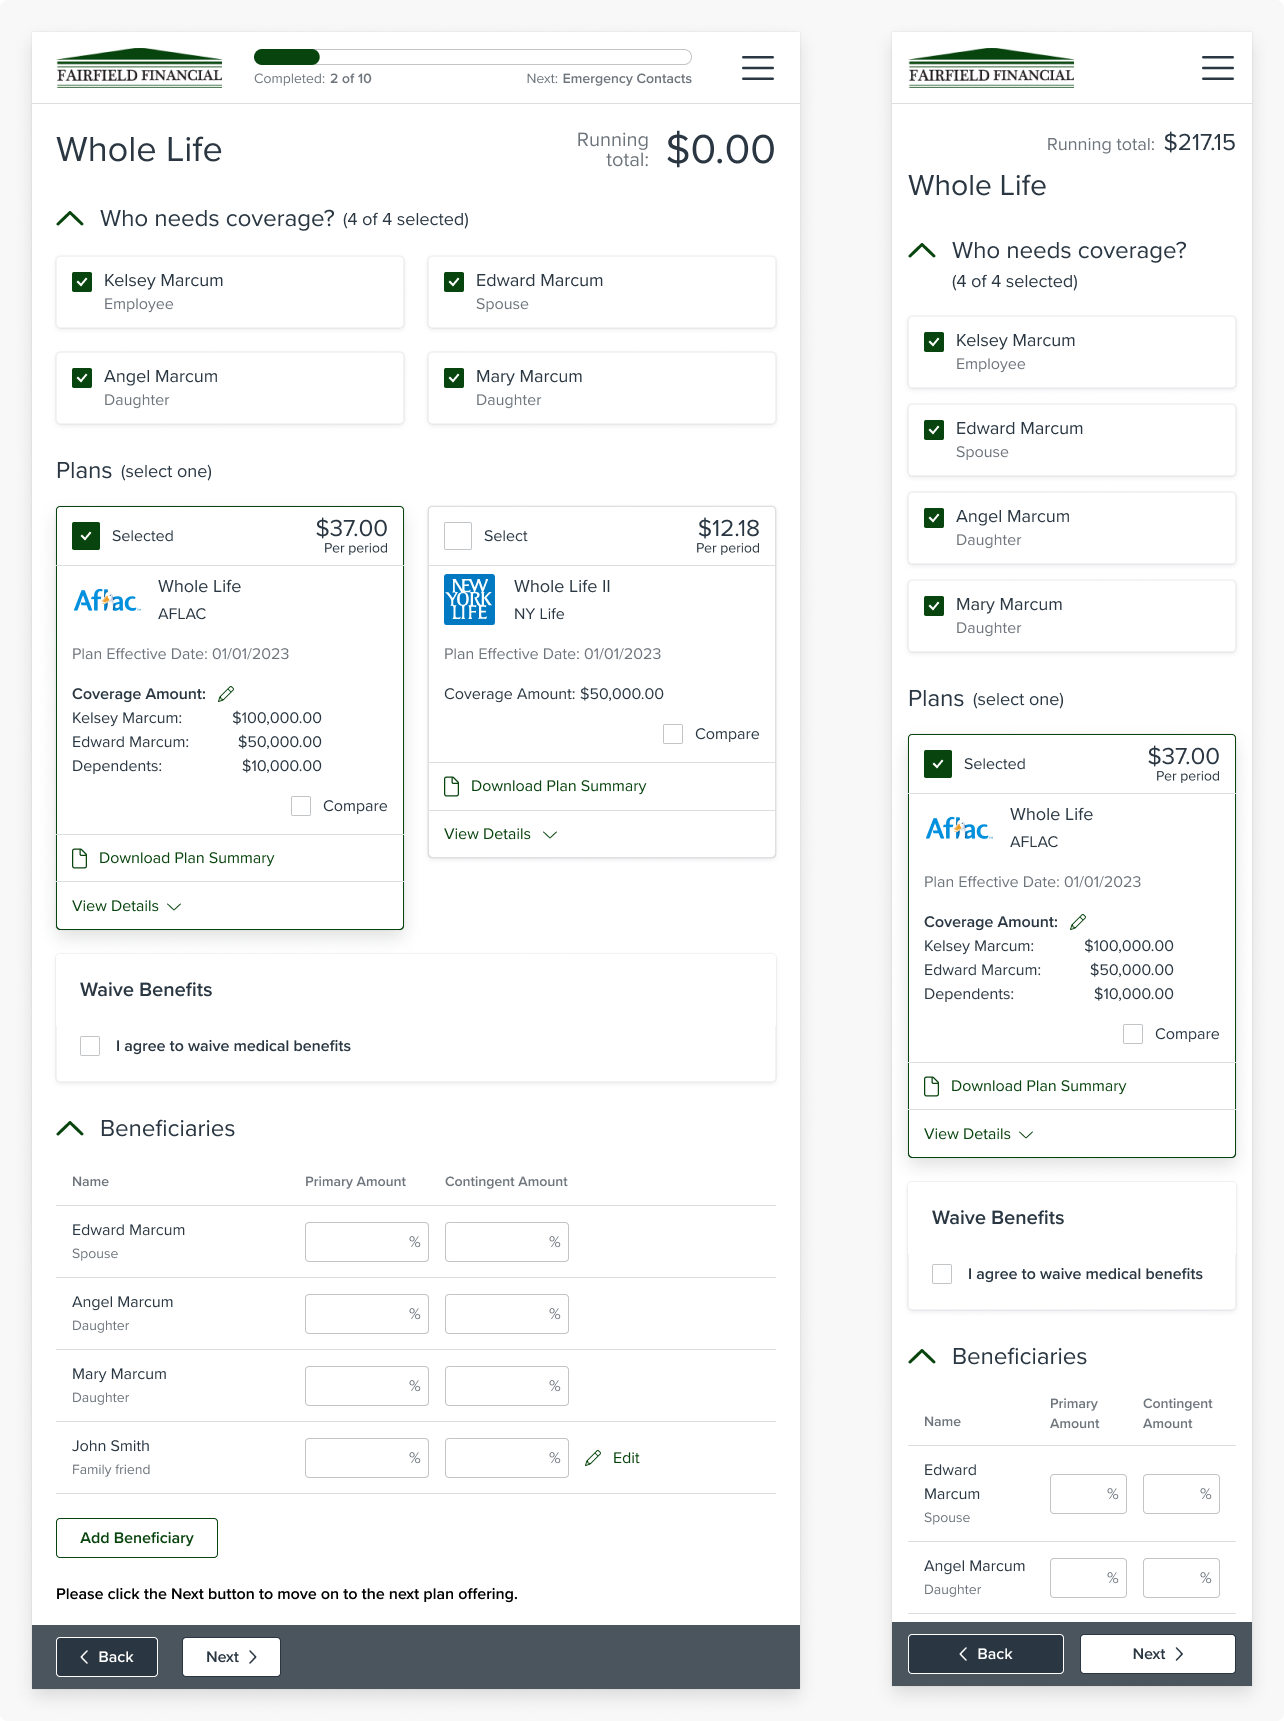1284x1721 pixels.
Task: Check Select box for Whole Life II plan
Action: coord(458,536)
